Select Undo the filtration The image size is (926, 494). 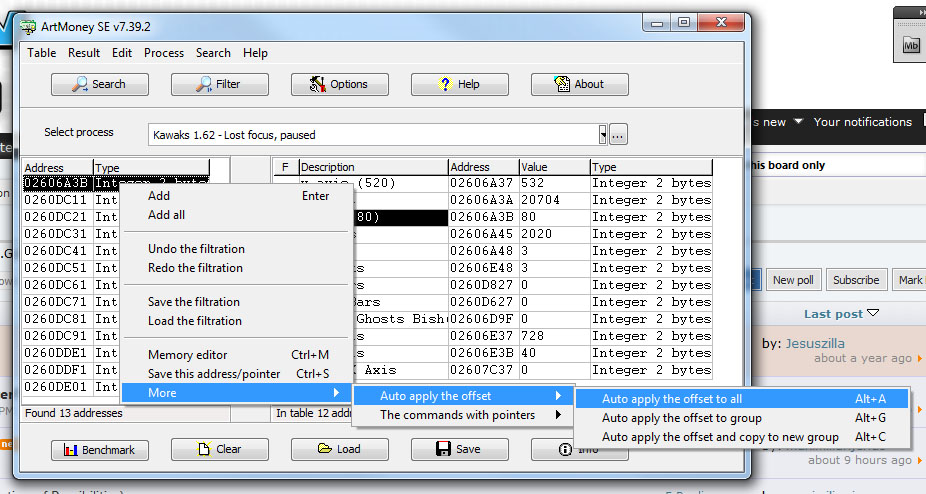tap(237, 249)
